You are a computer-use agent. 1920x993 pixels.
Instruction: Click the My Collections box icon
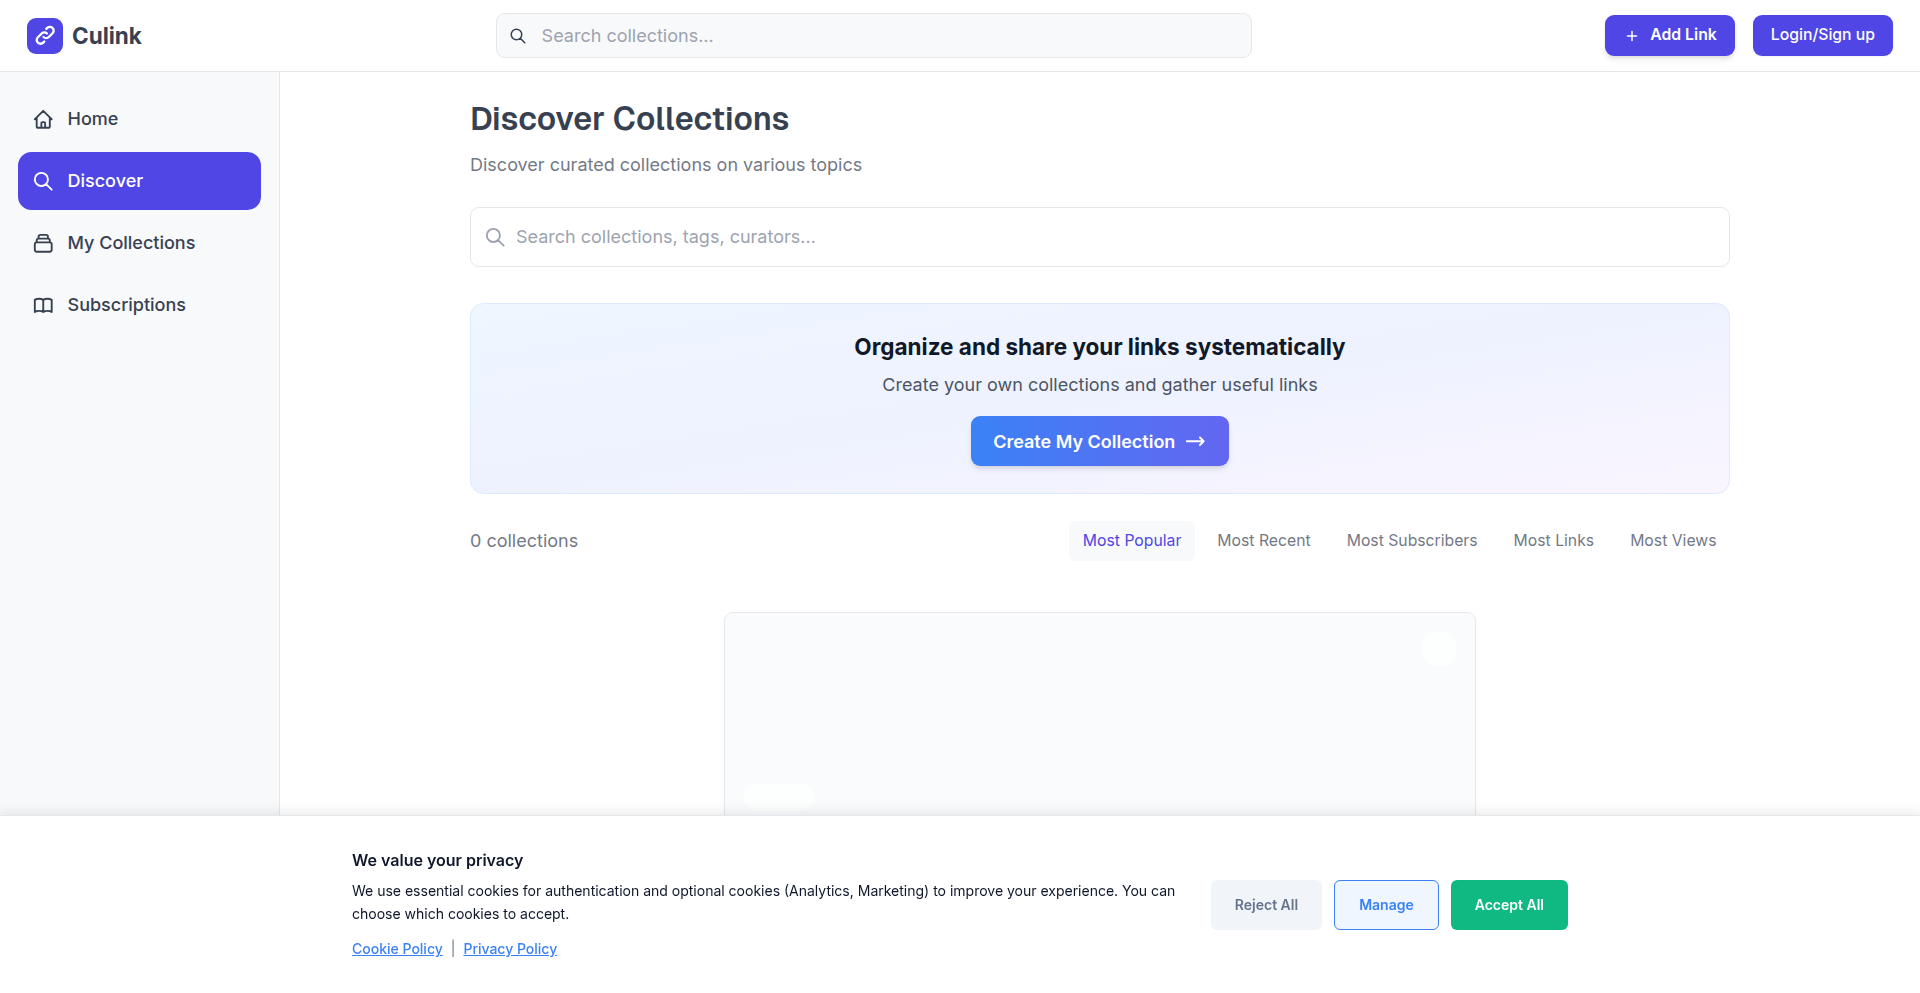pos(43,243)
